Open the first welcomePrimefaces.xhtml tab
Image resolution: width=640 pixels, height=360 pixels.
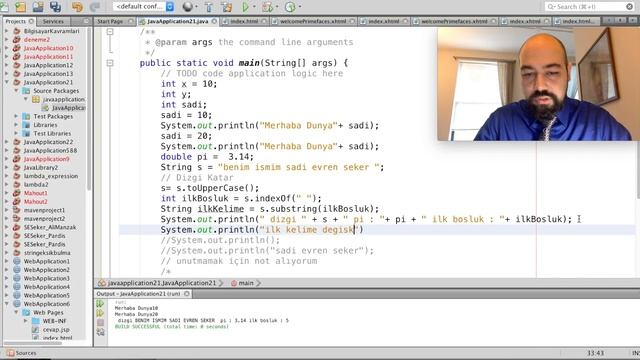pos(312,21)
